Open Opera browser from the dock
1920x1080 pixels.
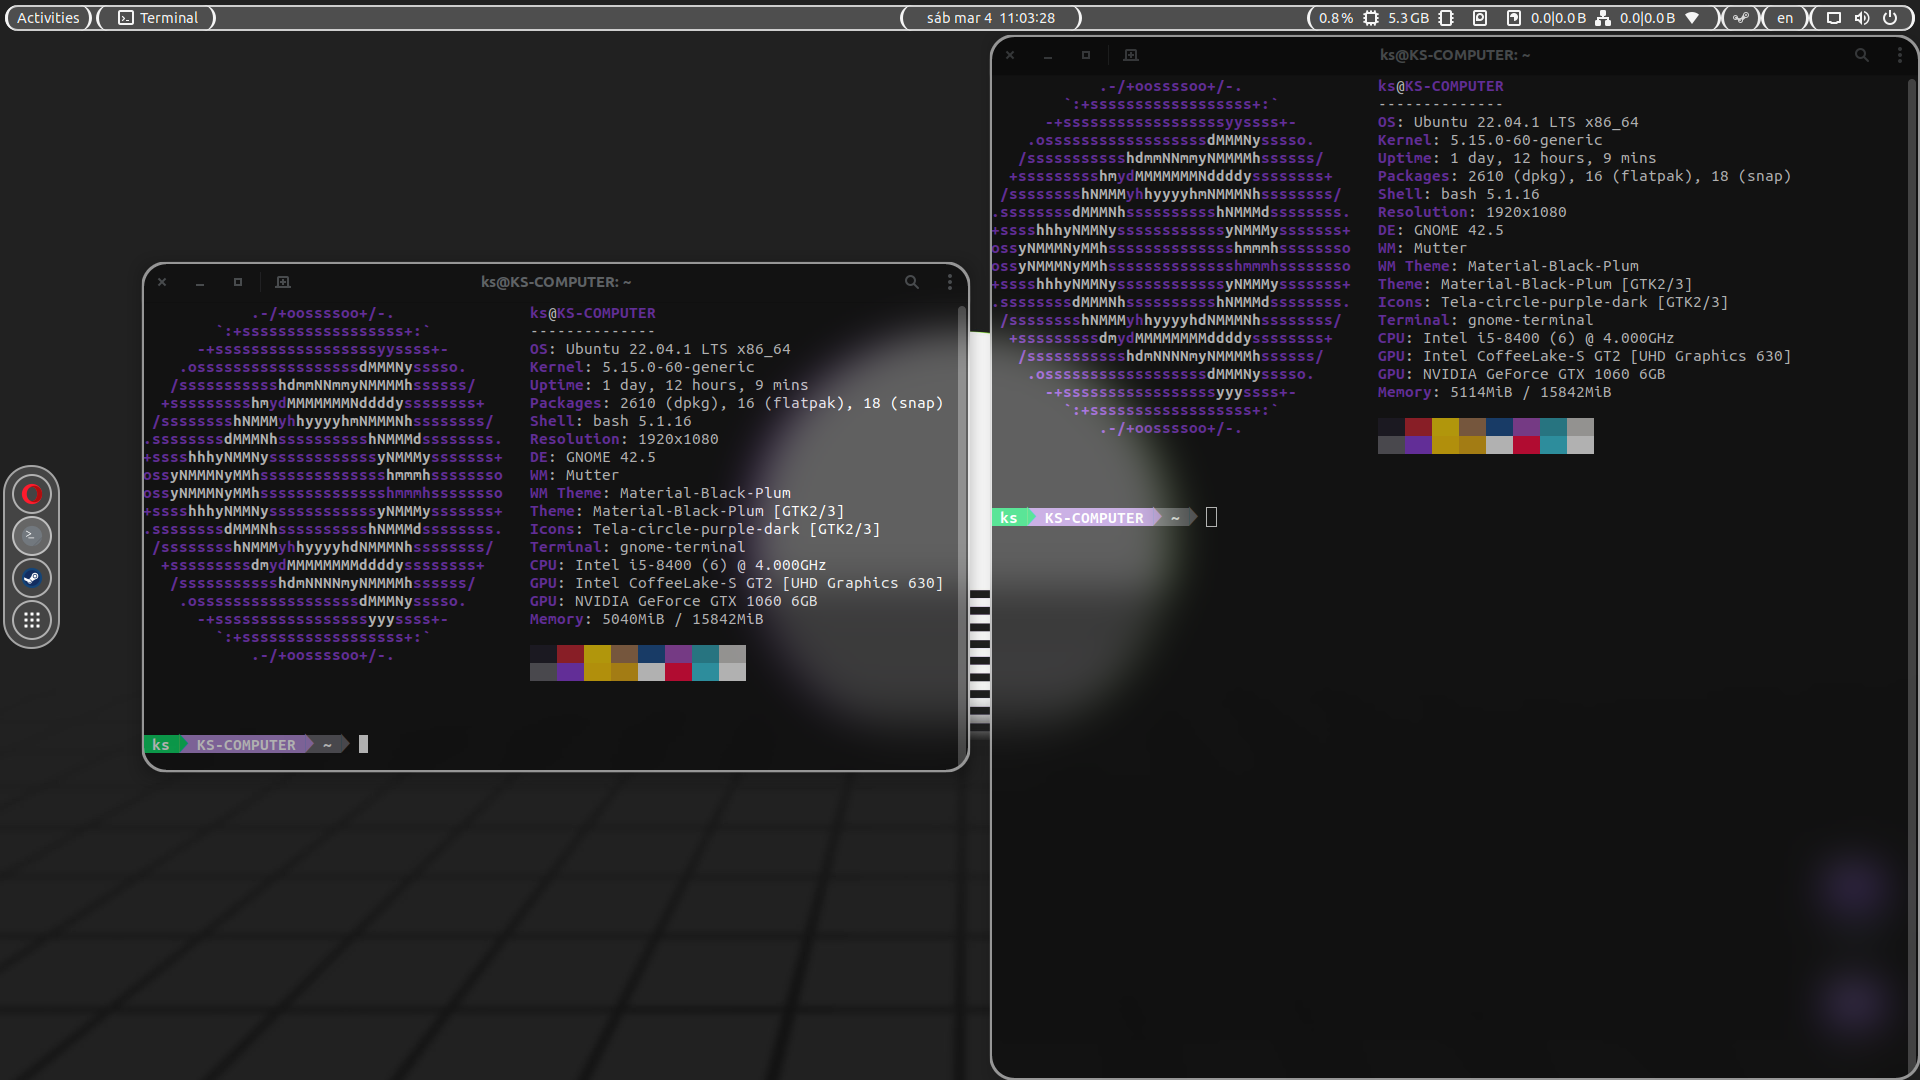point(32,494)
